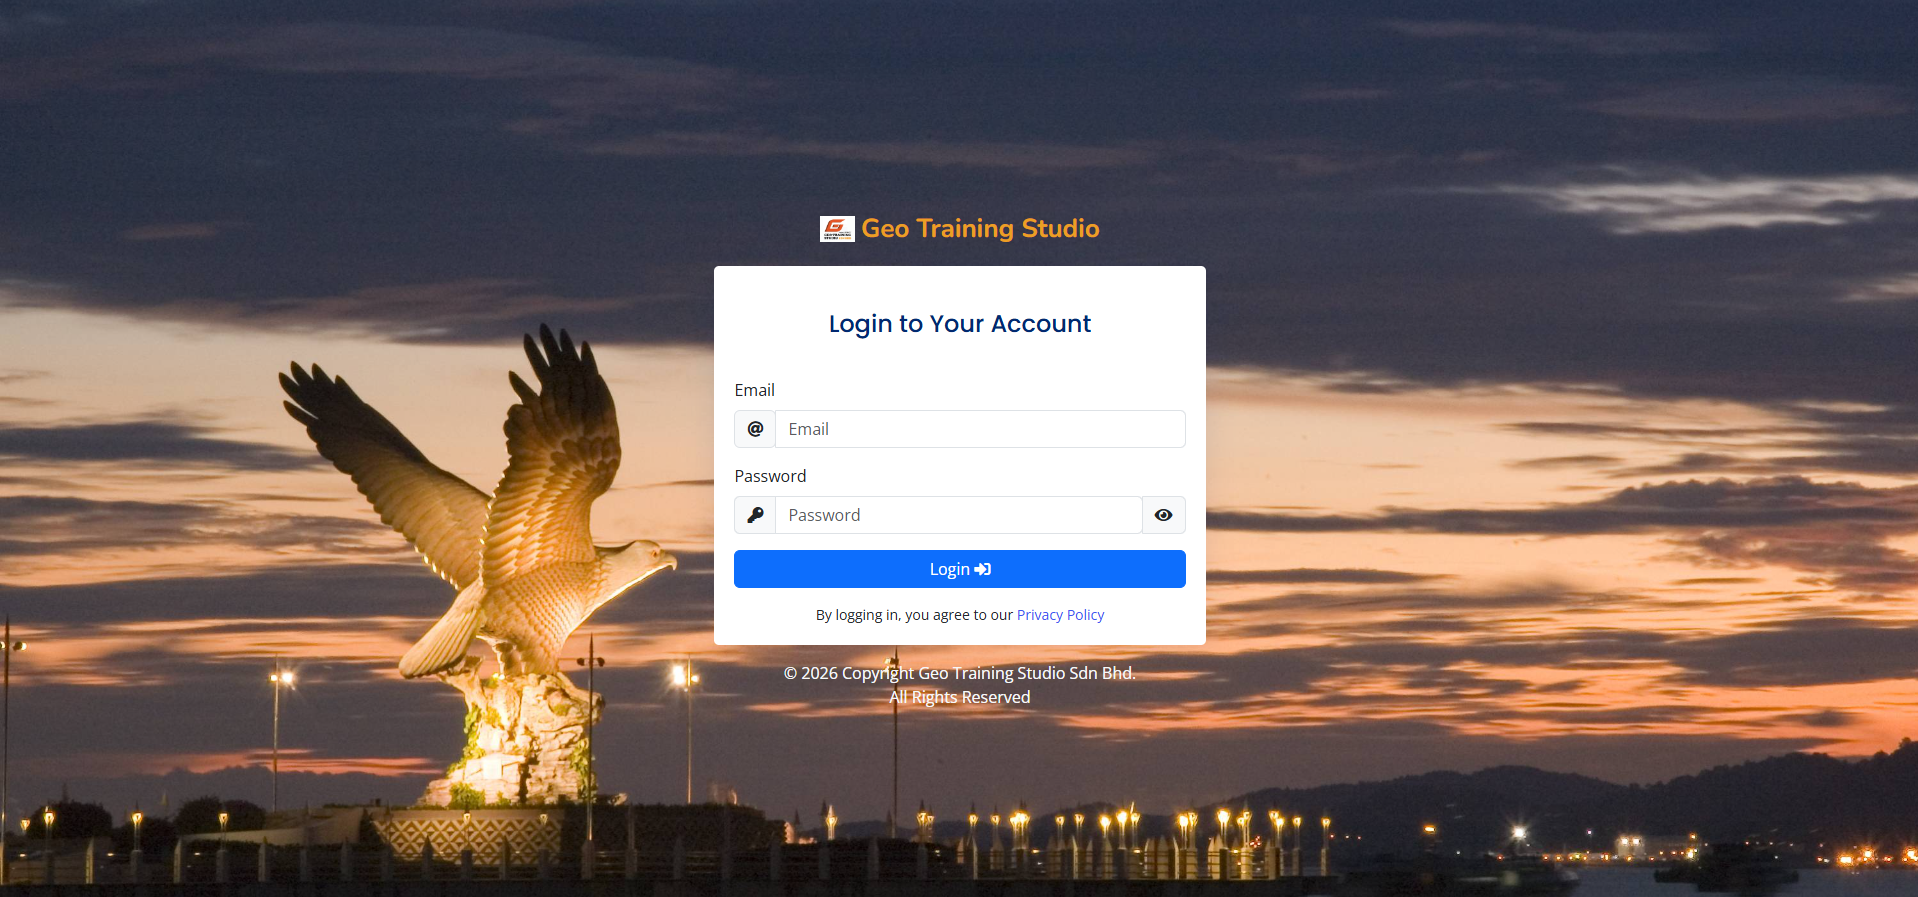Image resolution: width=1918 pixels, height=897 pixels.
Task: Click the key icon beside Password
Action: (755, 515)
